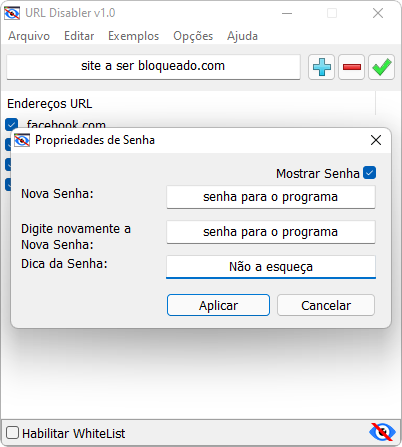This screenshot has width=402, height=447.
Task: Close the Propriedades de Senha dialog
Action: pos(376,140)
